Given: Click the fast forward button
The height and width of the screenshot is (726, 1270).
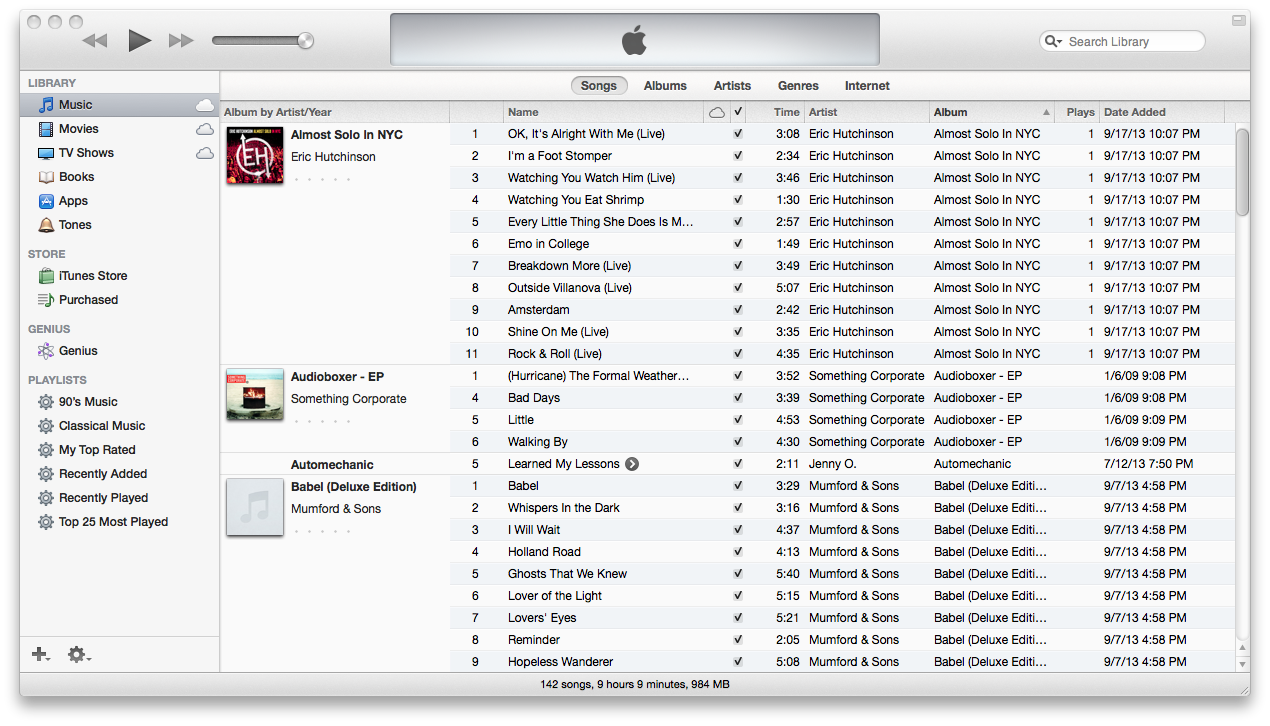Looking at the screenshot, I should tap(181, 41).
